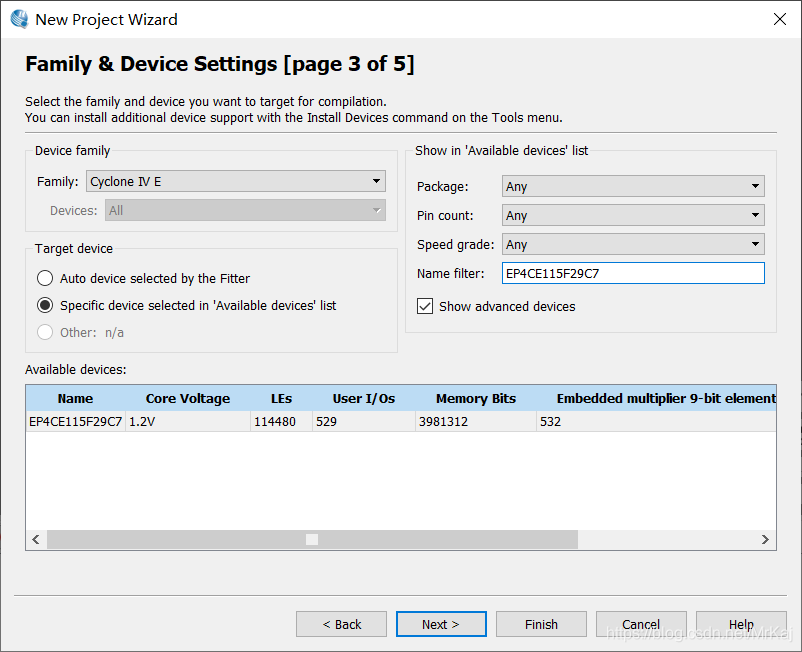Click the Name filter input field
This screenshot has width=802, height=652.
pyautogui.click(x=633, y=273)
